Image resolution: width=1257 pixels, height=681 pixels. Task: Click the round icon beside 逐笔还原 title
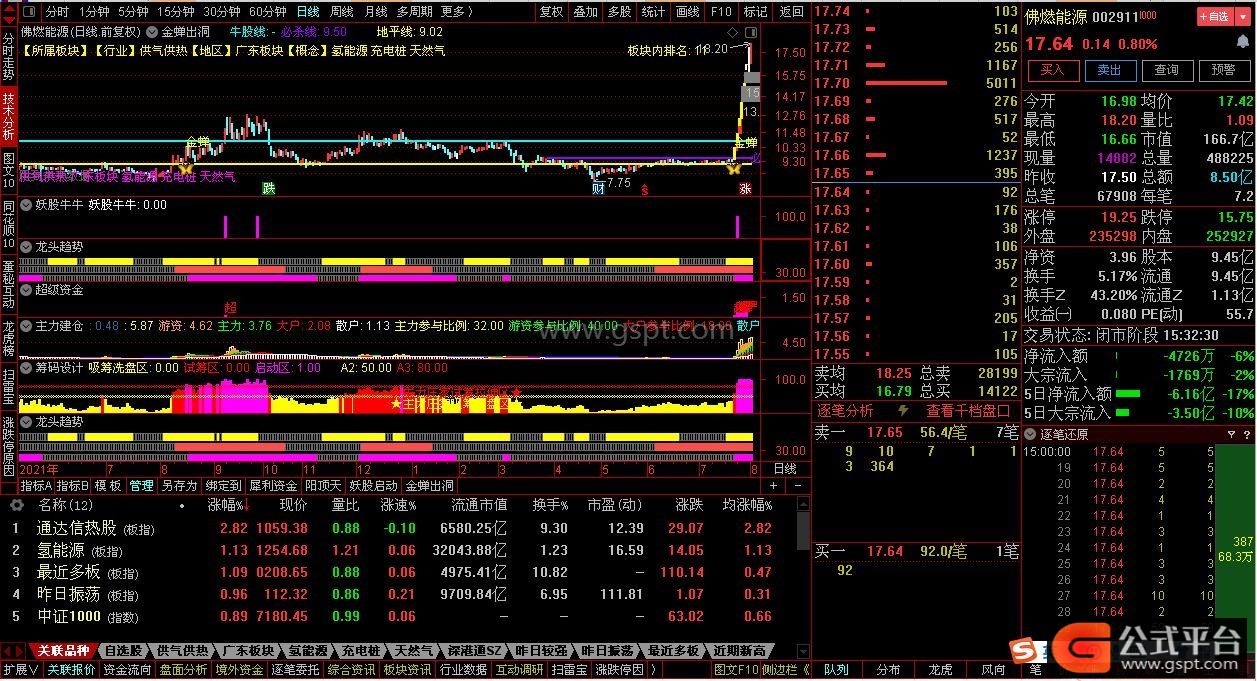pos(1031,434)
